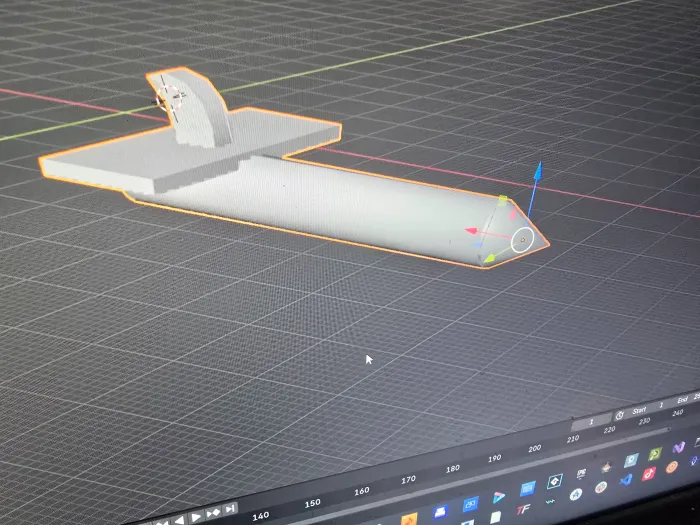Open the green square taskbar icon

coord(655,454)
